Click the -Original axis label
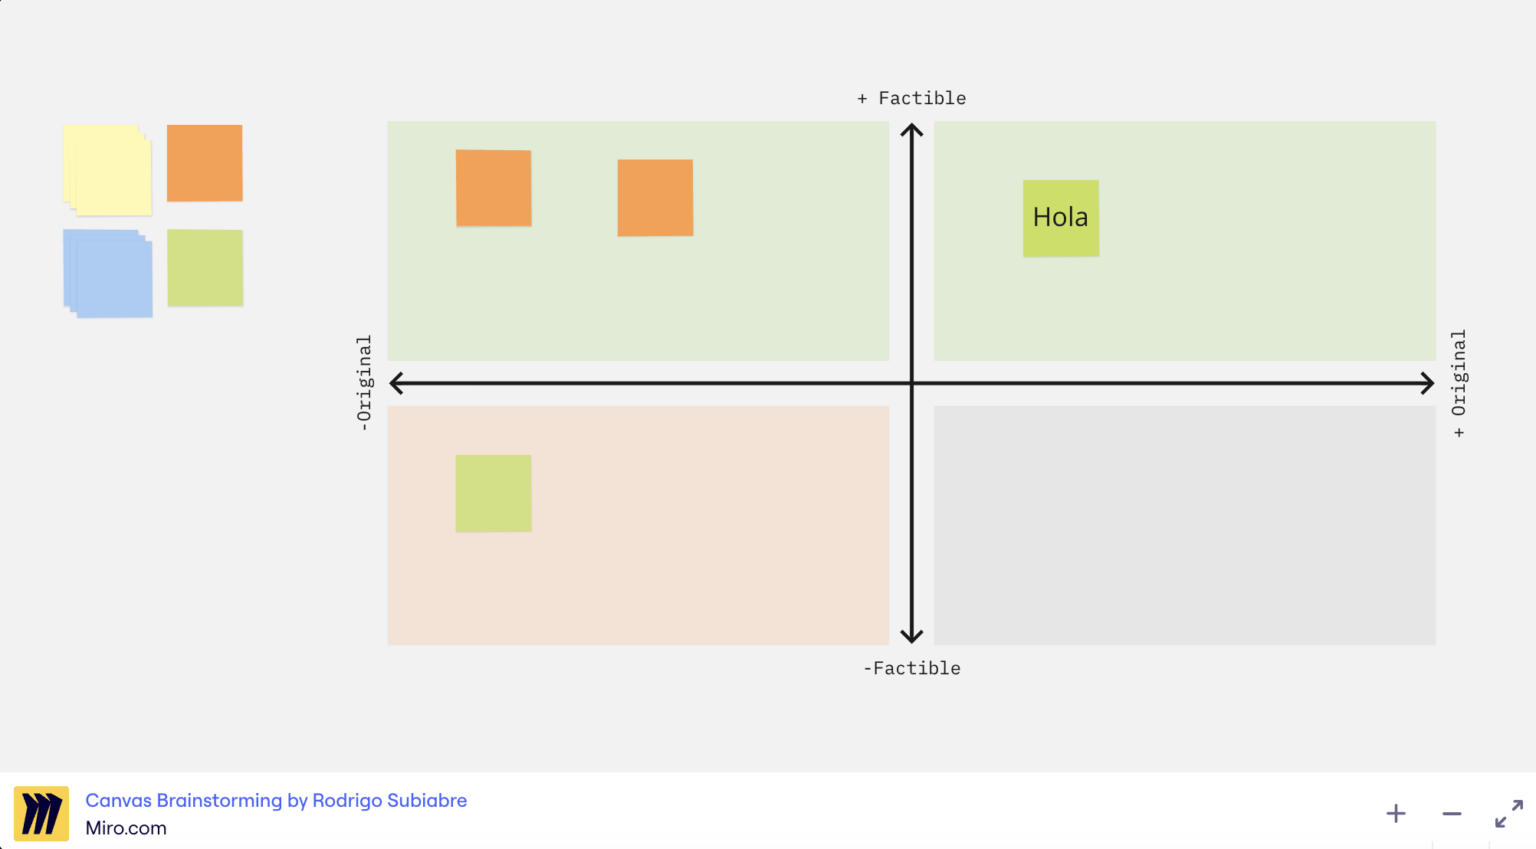The image size is (1536, 849). point(366,382)
